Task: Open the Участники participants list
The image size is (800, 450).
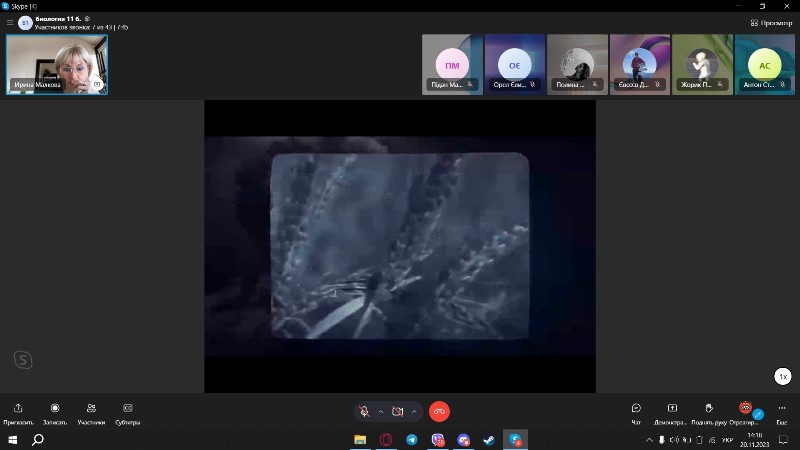Action: coord(91,413)
